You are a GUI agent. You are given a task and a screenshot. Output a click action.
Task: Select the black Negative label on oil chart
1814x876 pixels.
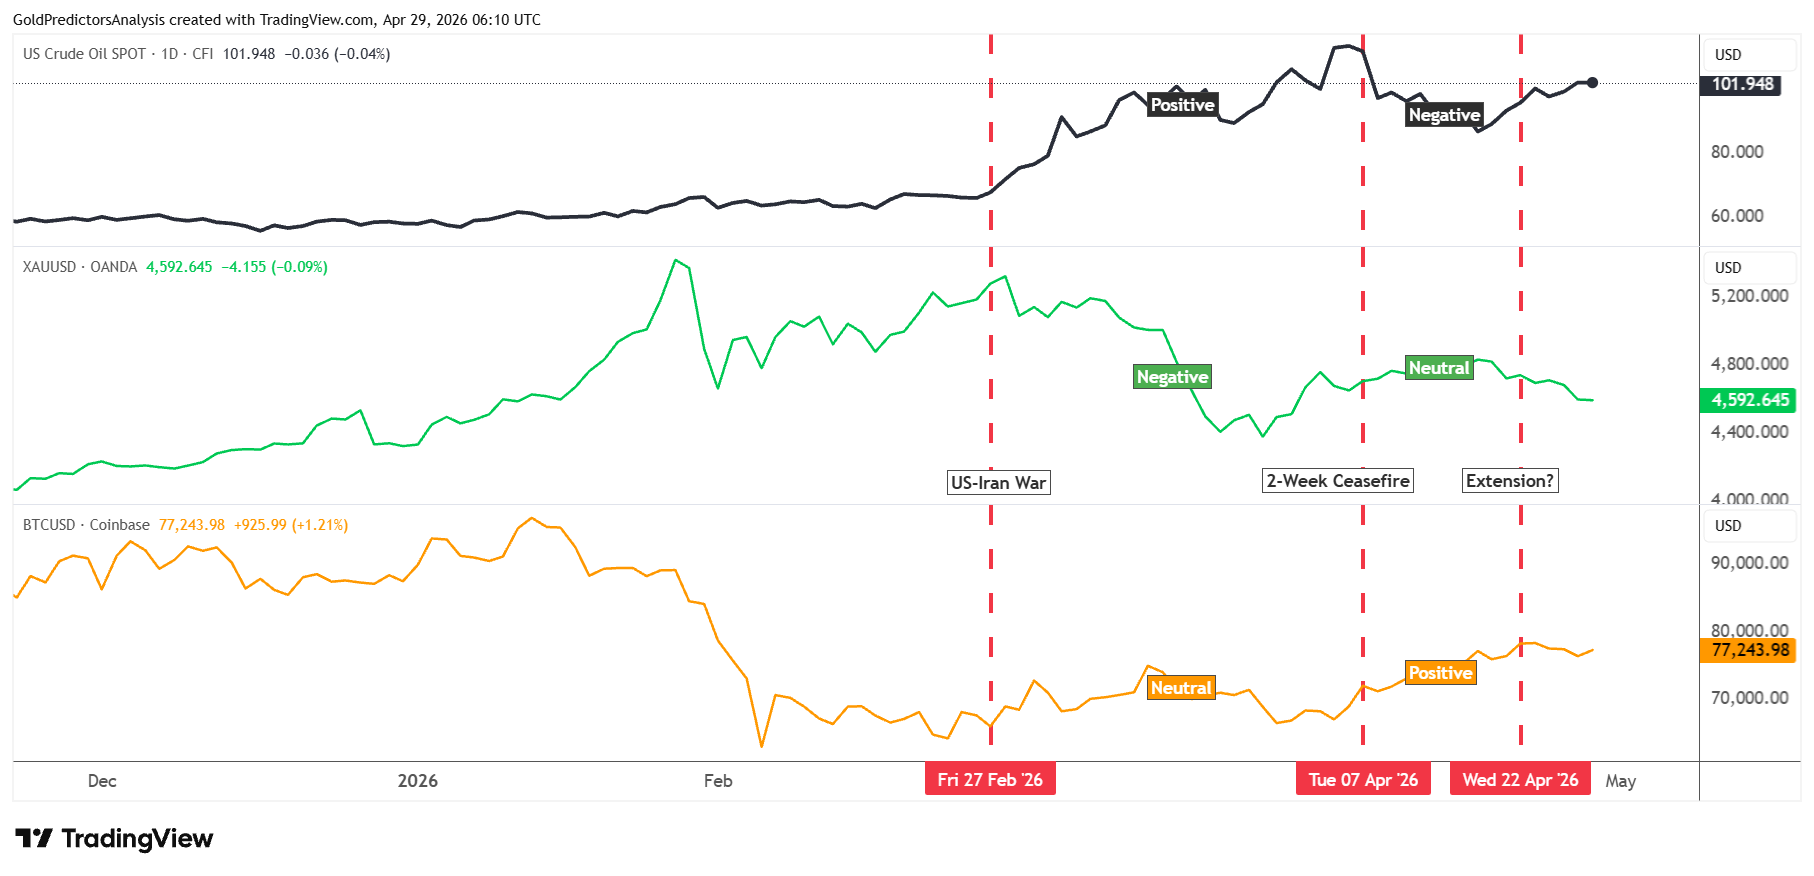click(1444, 115)
